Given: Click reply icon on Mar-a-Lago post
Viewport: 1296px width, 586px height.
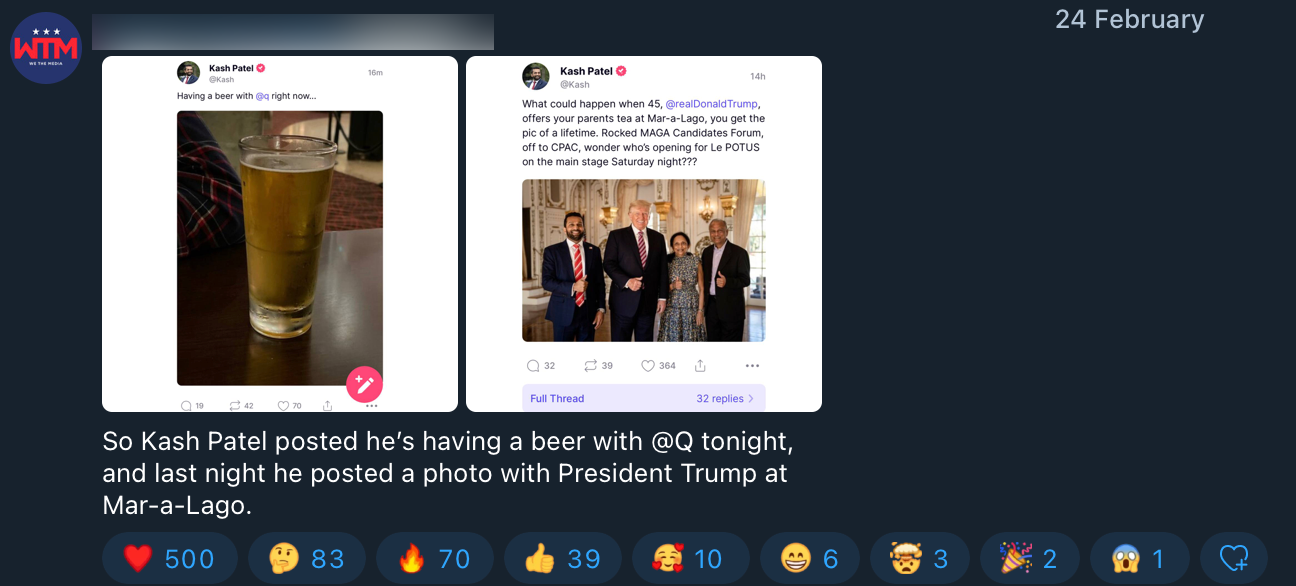Looking at the screenshot, I should (x=533, y=366).
